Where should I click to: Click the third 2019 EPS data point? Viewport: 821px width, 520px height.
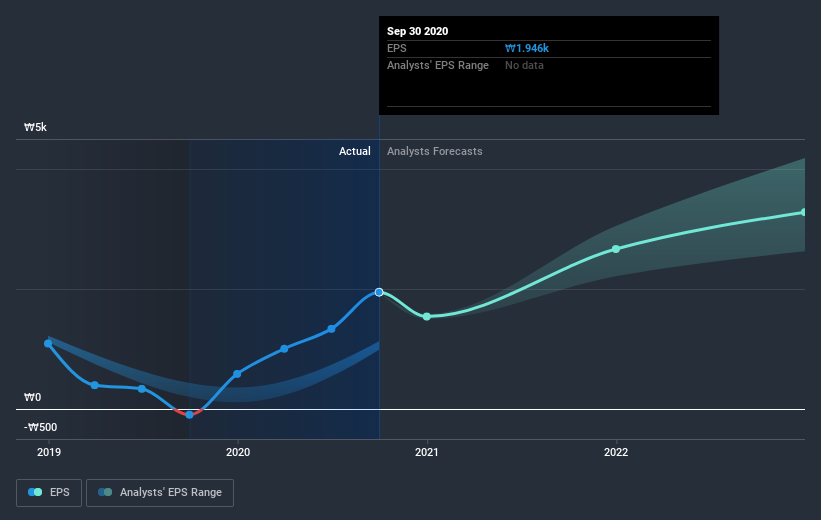point(142,389)
